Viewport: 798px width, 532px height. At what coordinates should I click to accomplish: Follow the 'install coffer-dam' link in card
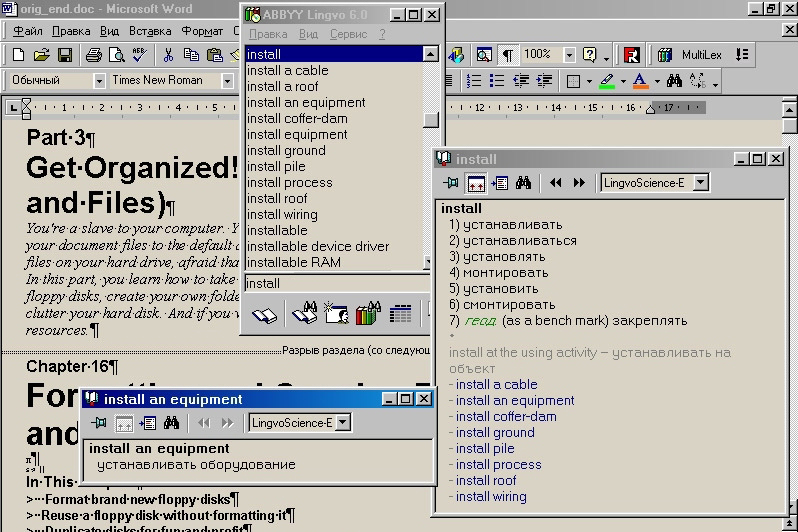pos(506,416)
